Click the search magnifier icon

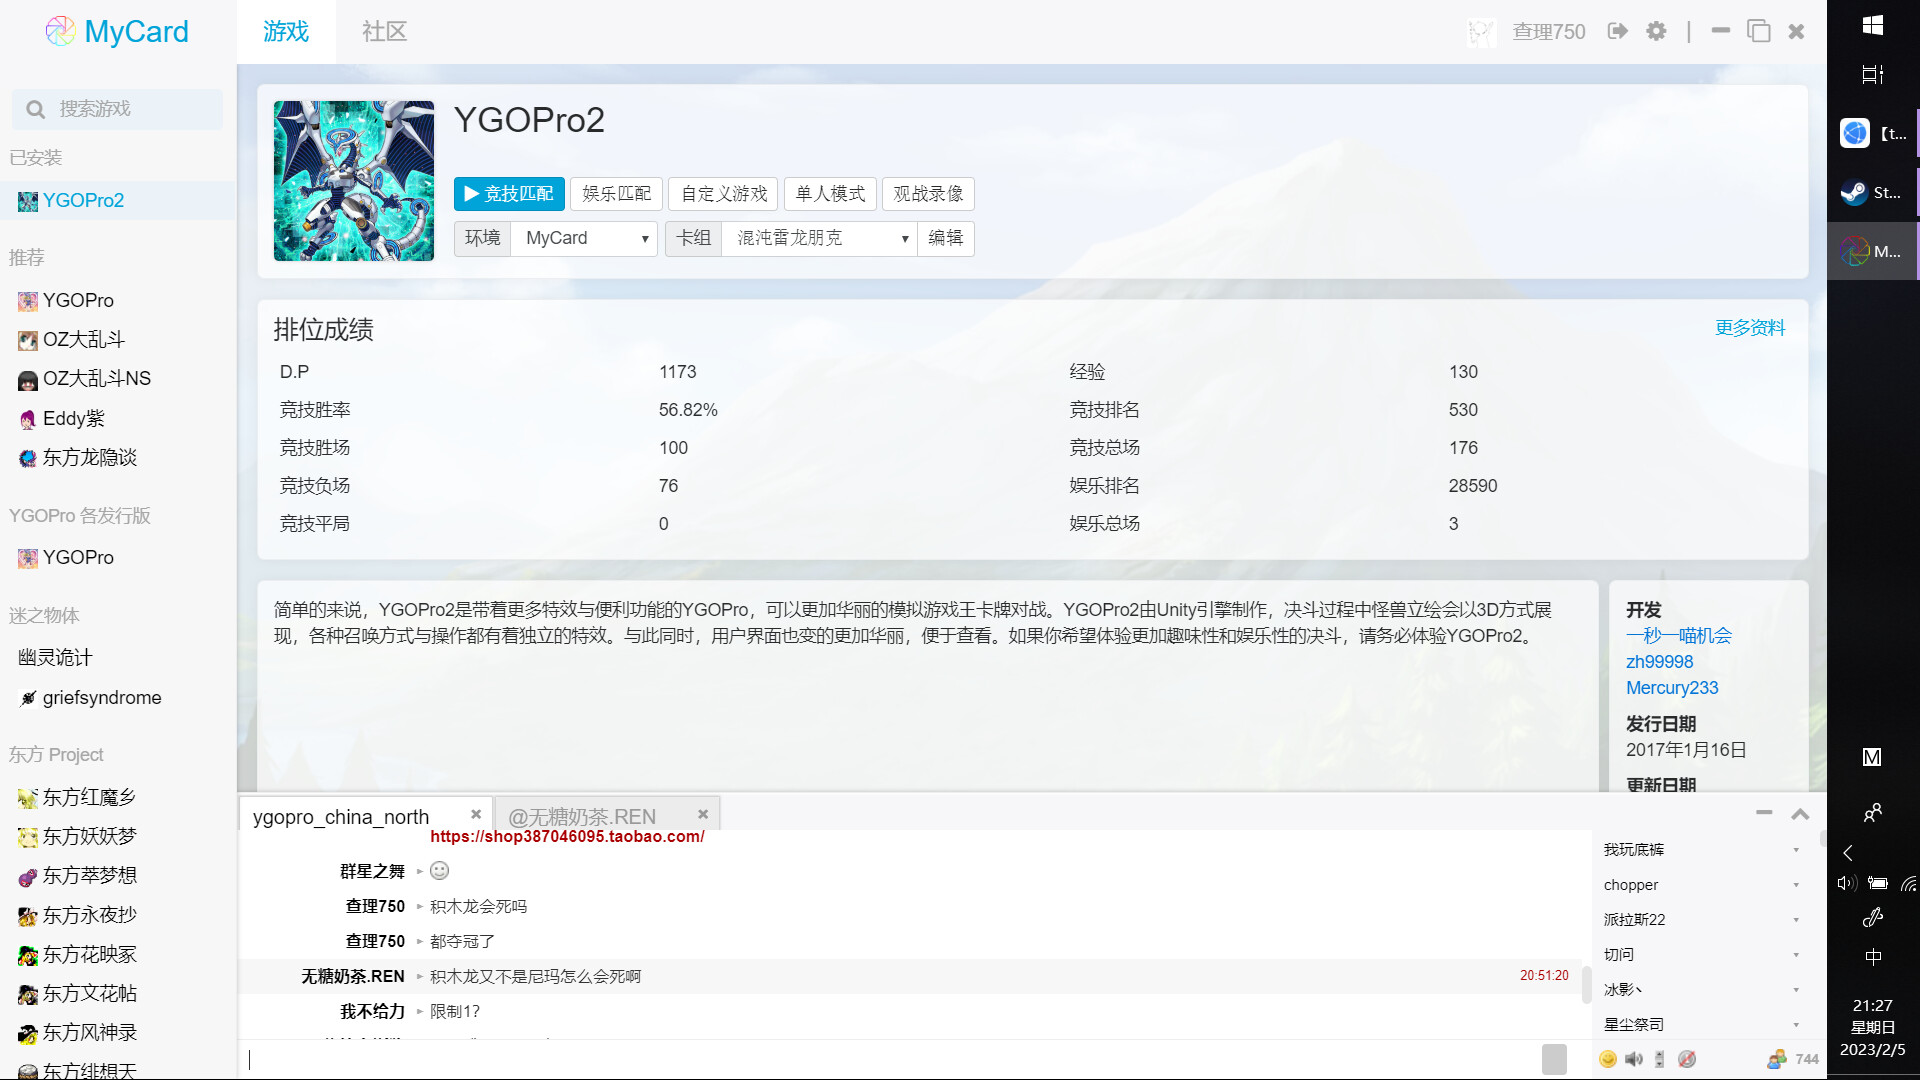click(x=36, y=109)
